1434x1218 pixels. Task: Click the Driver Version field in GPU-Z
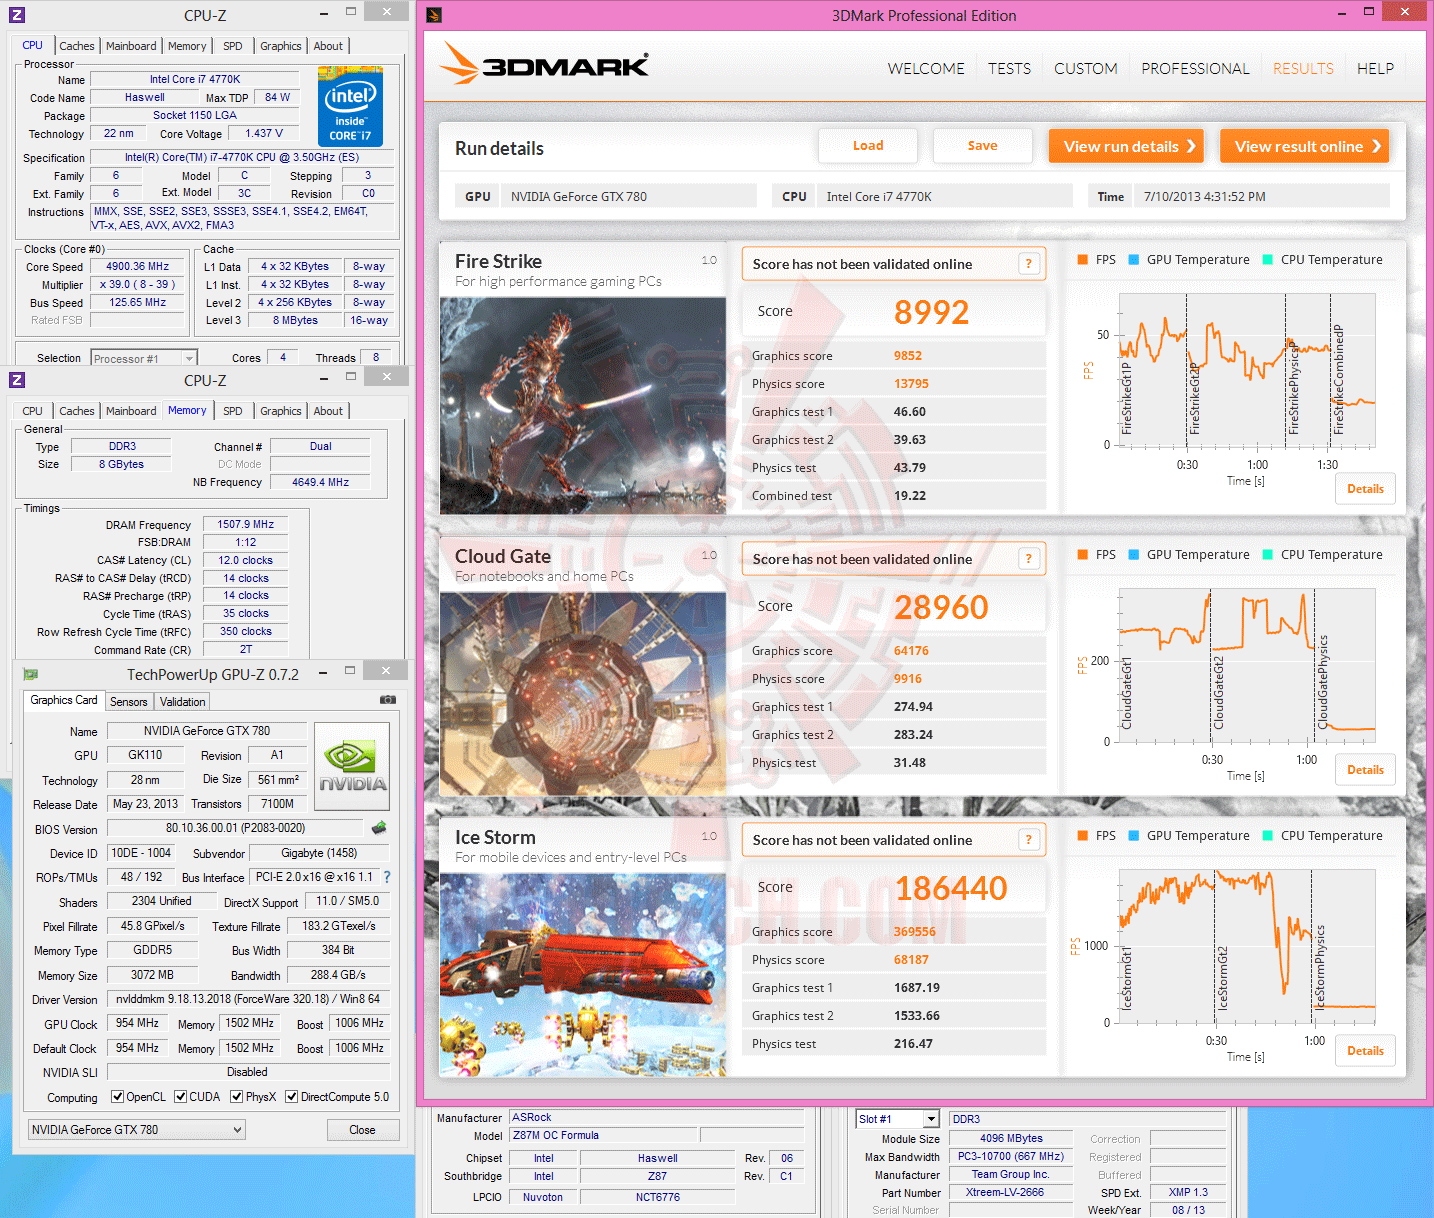point(247,999)
